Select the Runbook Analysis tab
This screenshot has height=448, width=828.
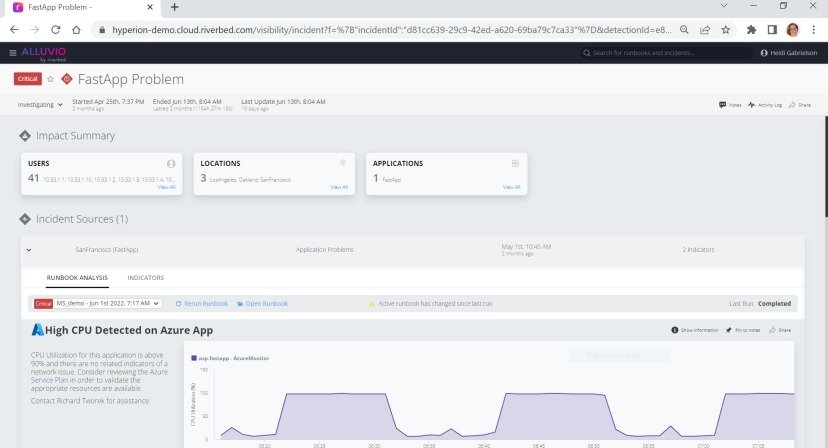click(x=78, y=277)
